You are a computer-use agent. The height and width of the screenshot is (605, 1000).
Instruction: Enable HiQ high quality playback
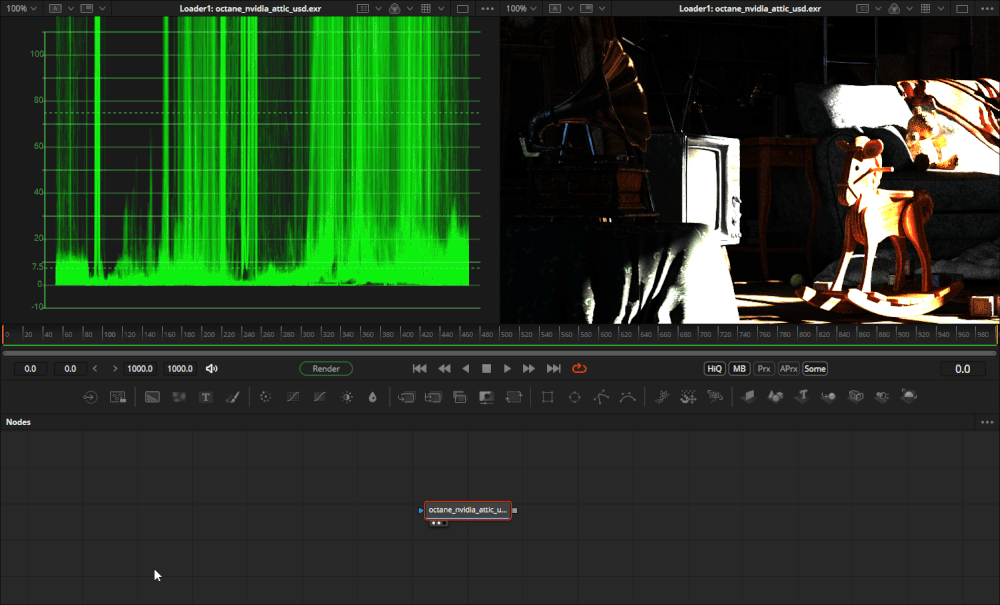713,368
